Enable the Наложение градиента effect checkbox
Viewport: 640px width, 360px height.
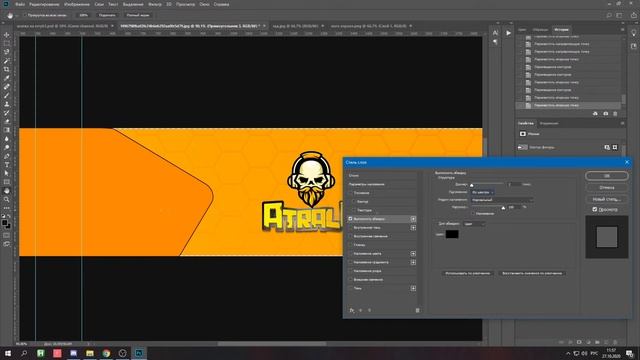(x=350, y=262)
